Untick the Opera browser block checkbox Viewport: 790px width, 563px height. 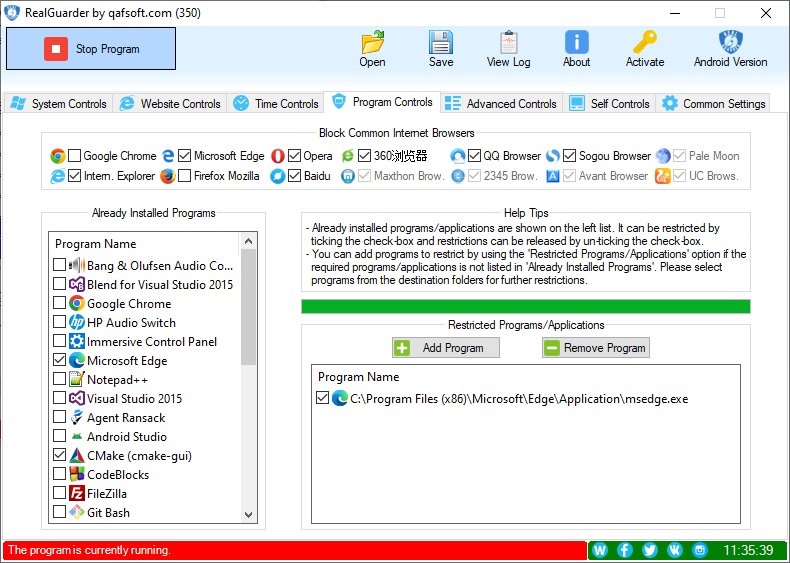[294, 156]
